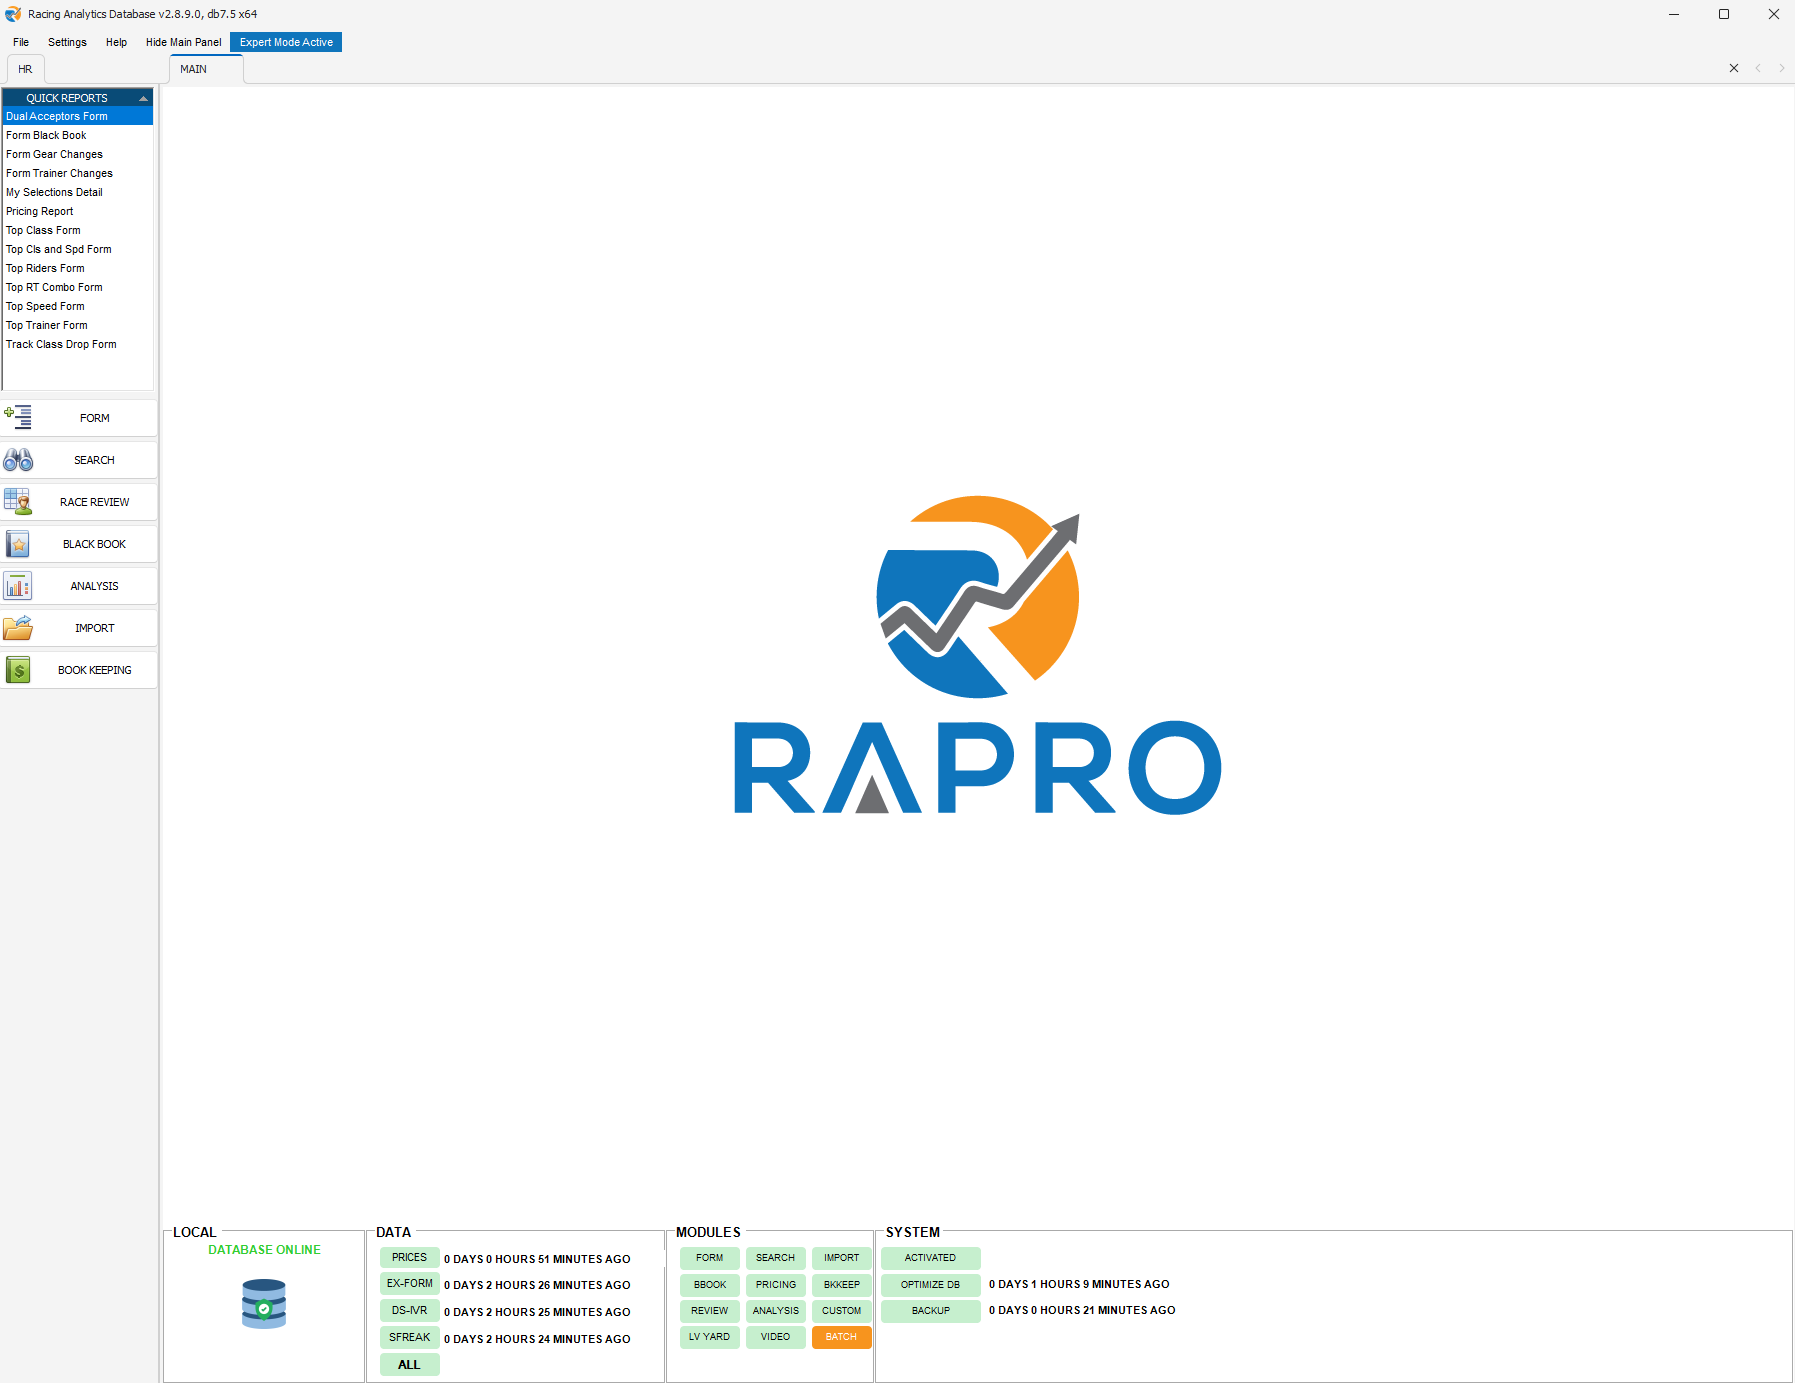Click the IMPORT sidebar button
Viewport: 1795px width, 1383px height.
pos(79,628)
